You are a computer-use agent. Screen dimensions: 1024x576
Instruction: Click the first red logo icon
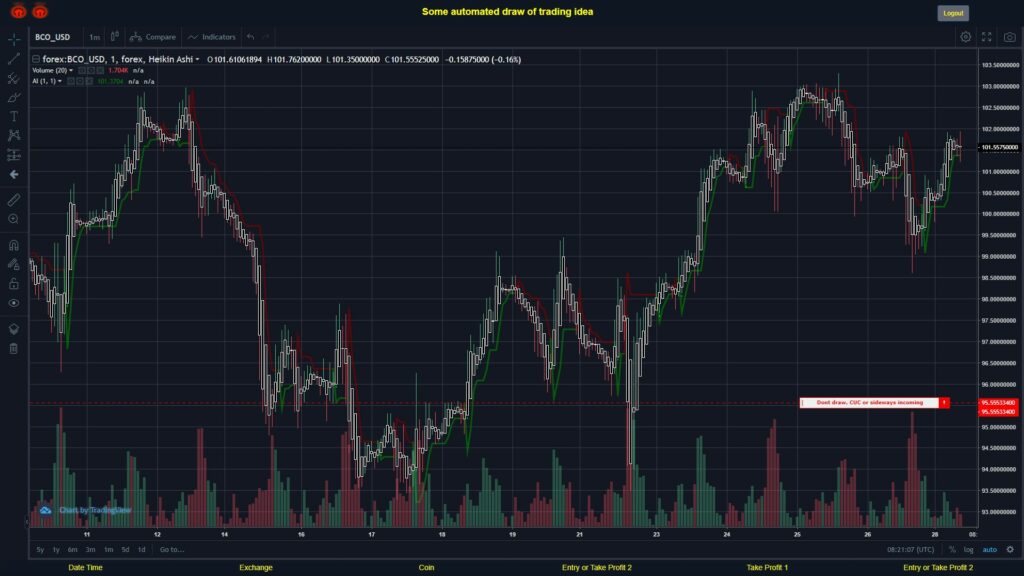(x=18, y=11)
